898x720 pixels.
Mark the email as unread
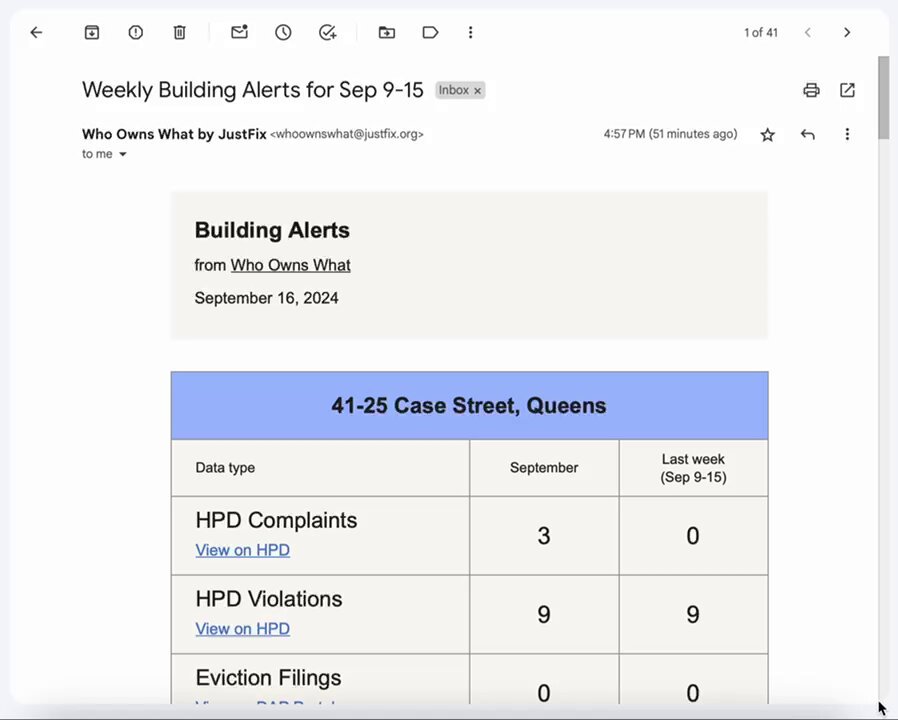coord(239,32)
